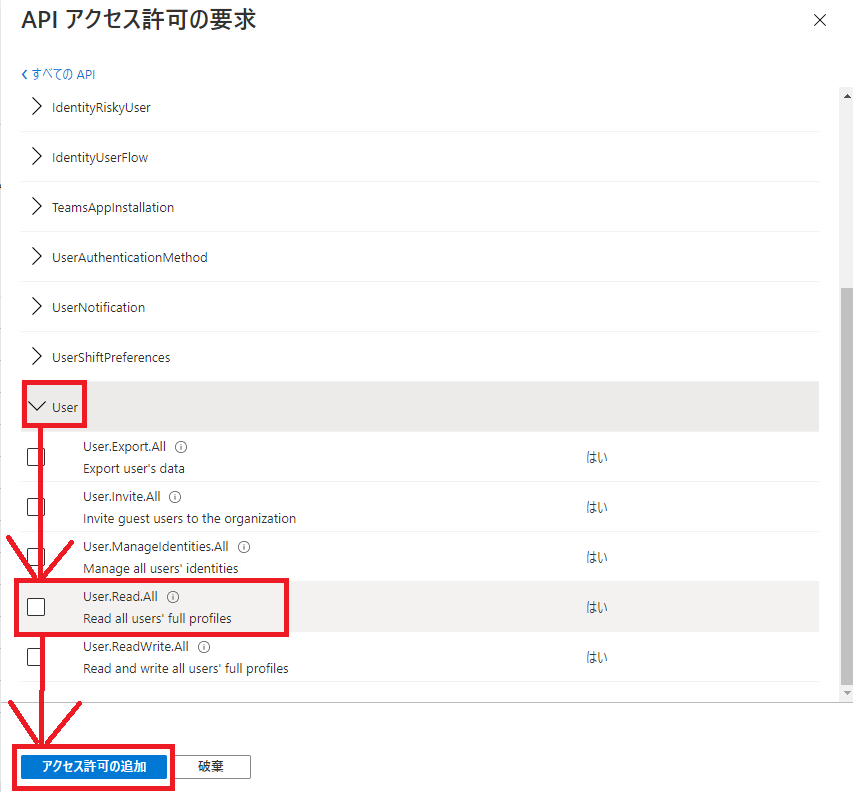Click the info icon beside User.ReadWrite.All
This screenshot has width=853, height=792.
pos(203,646)
